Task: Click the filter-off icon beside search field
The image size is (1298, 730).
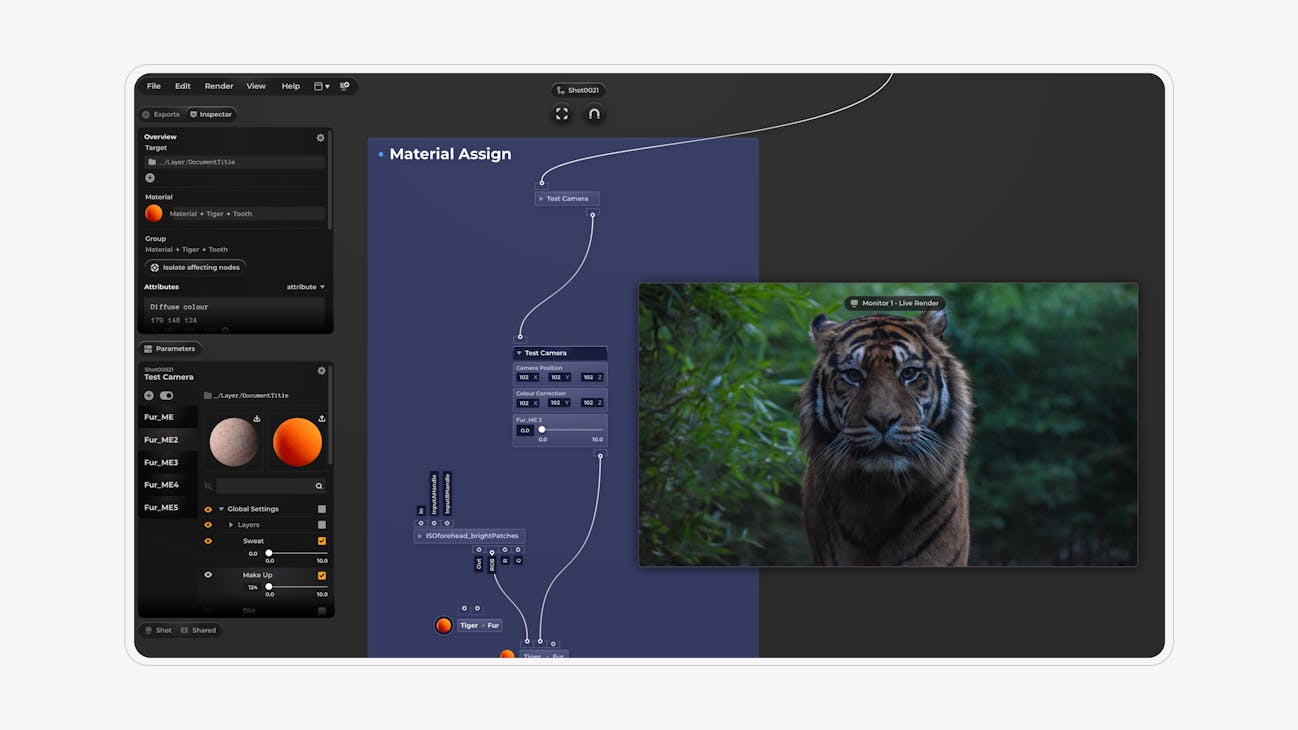Action: pyautogui.click(x=208, y=486)
